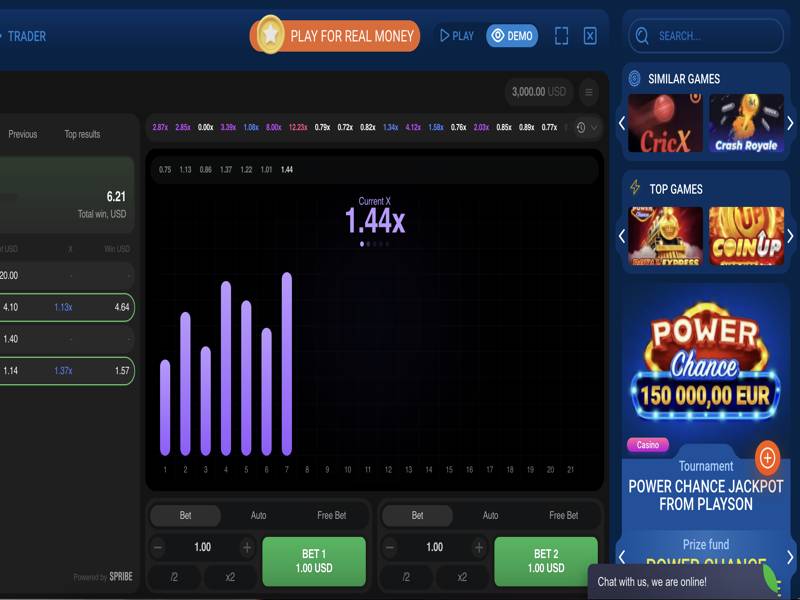Close the game with X icon
Viewport: 800px width, 600px height.
(x=590, y=36)
